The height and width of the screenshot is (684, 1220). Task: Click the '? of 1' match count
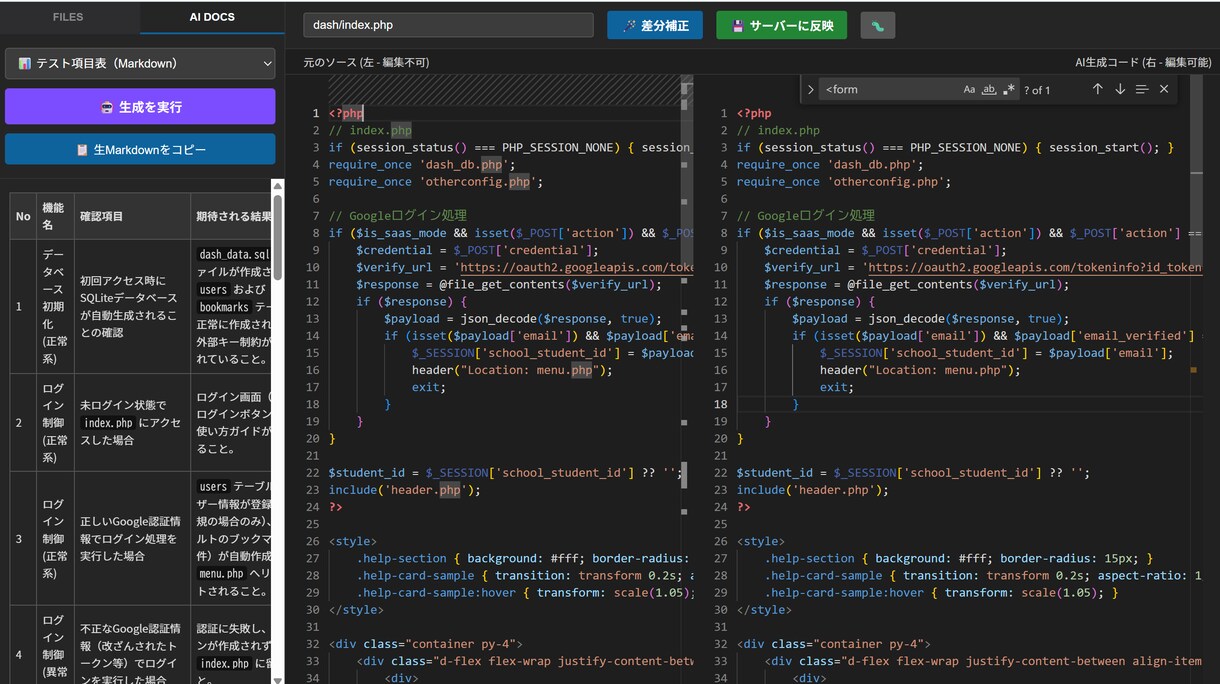click(1037, 90)
